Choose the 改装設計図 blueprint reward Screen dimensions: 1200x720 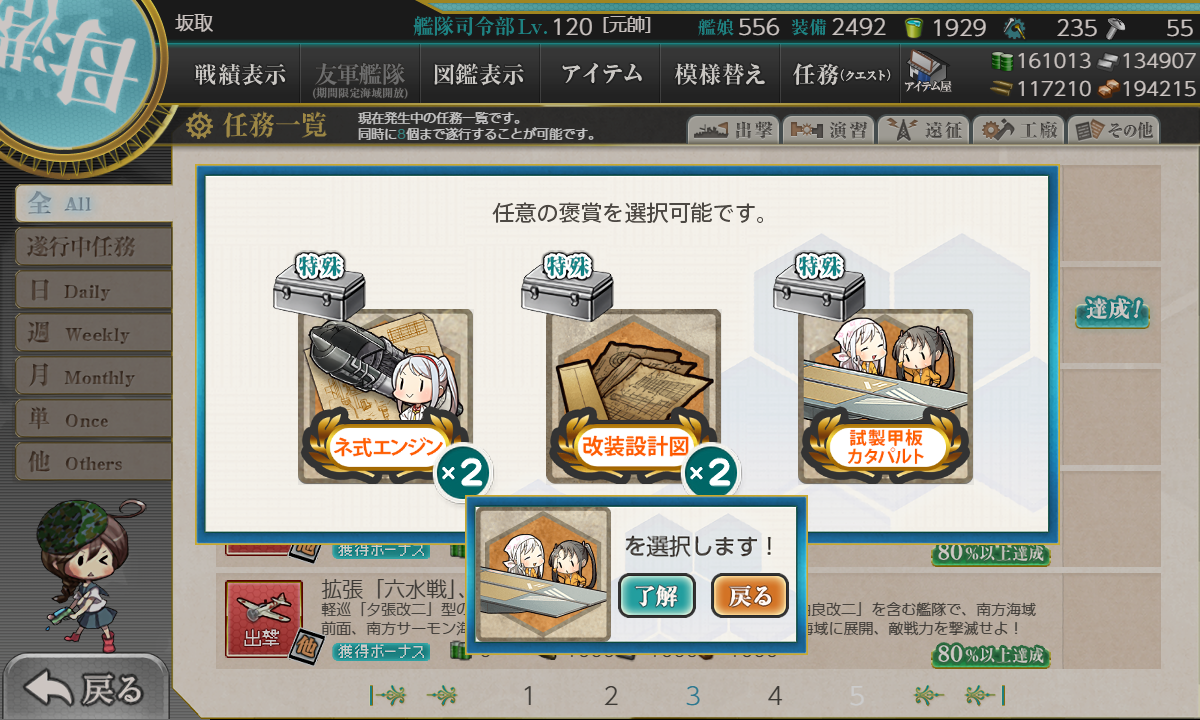tap(633, 396)
